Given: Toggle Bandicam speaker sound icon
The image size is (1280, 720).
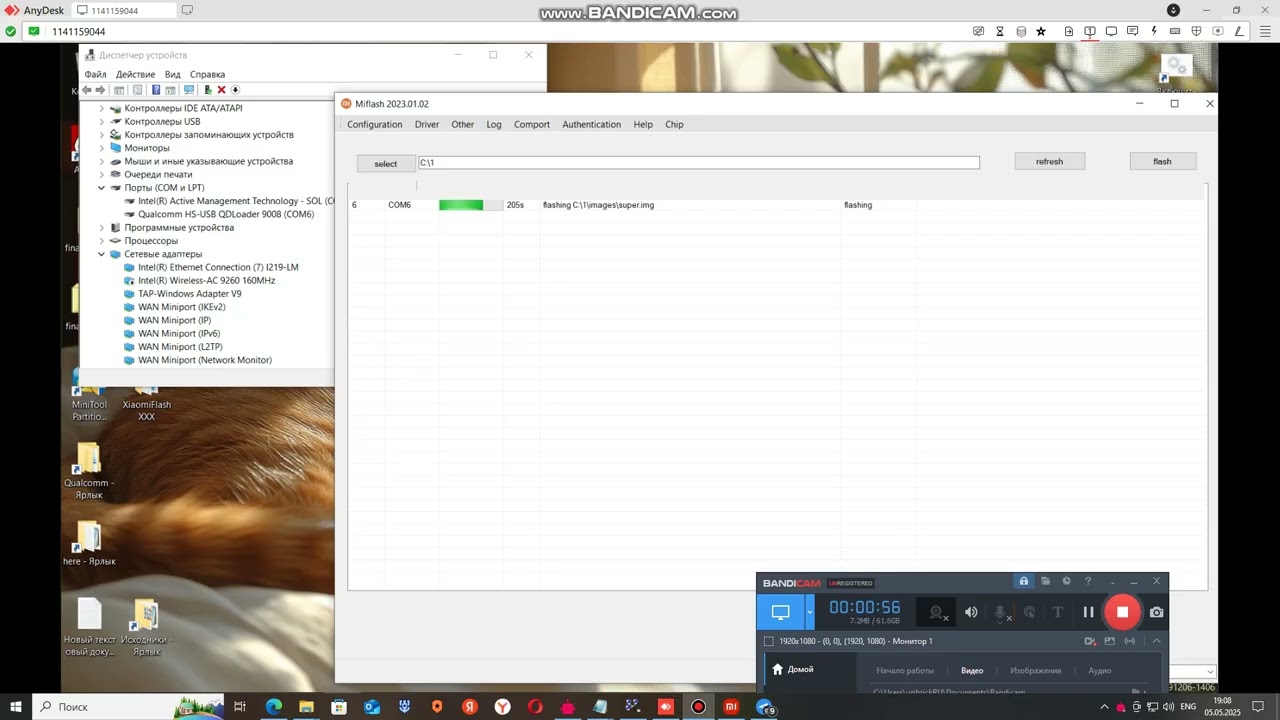Looking at the screenshot, I should click(971, 612).
